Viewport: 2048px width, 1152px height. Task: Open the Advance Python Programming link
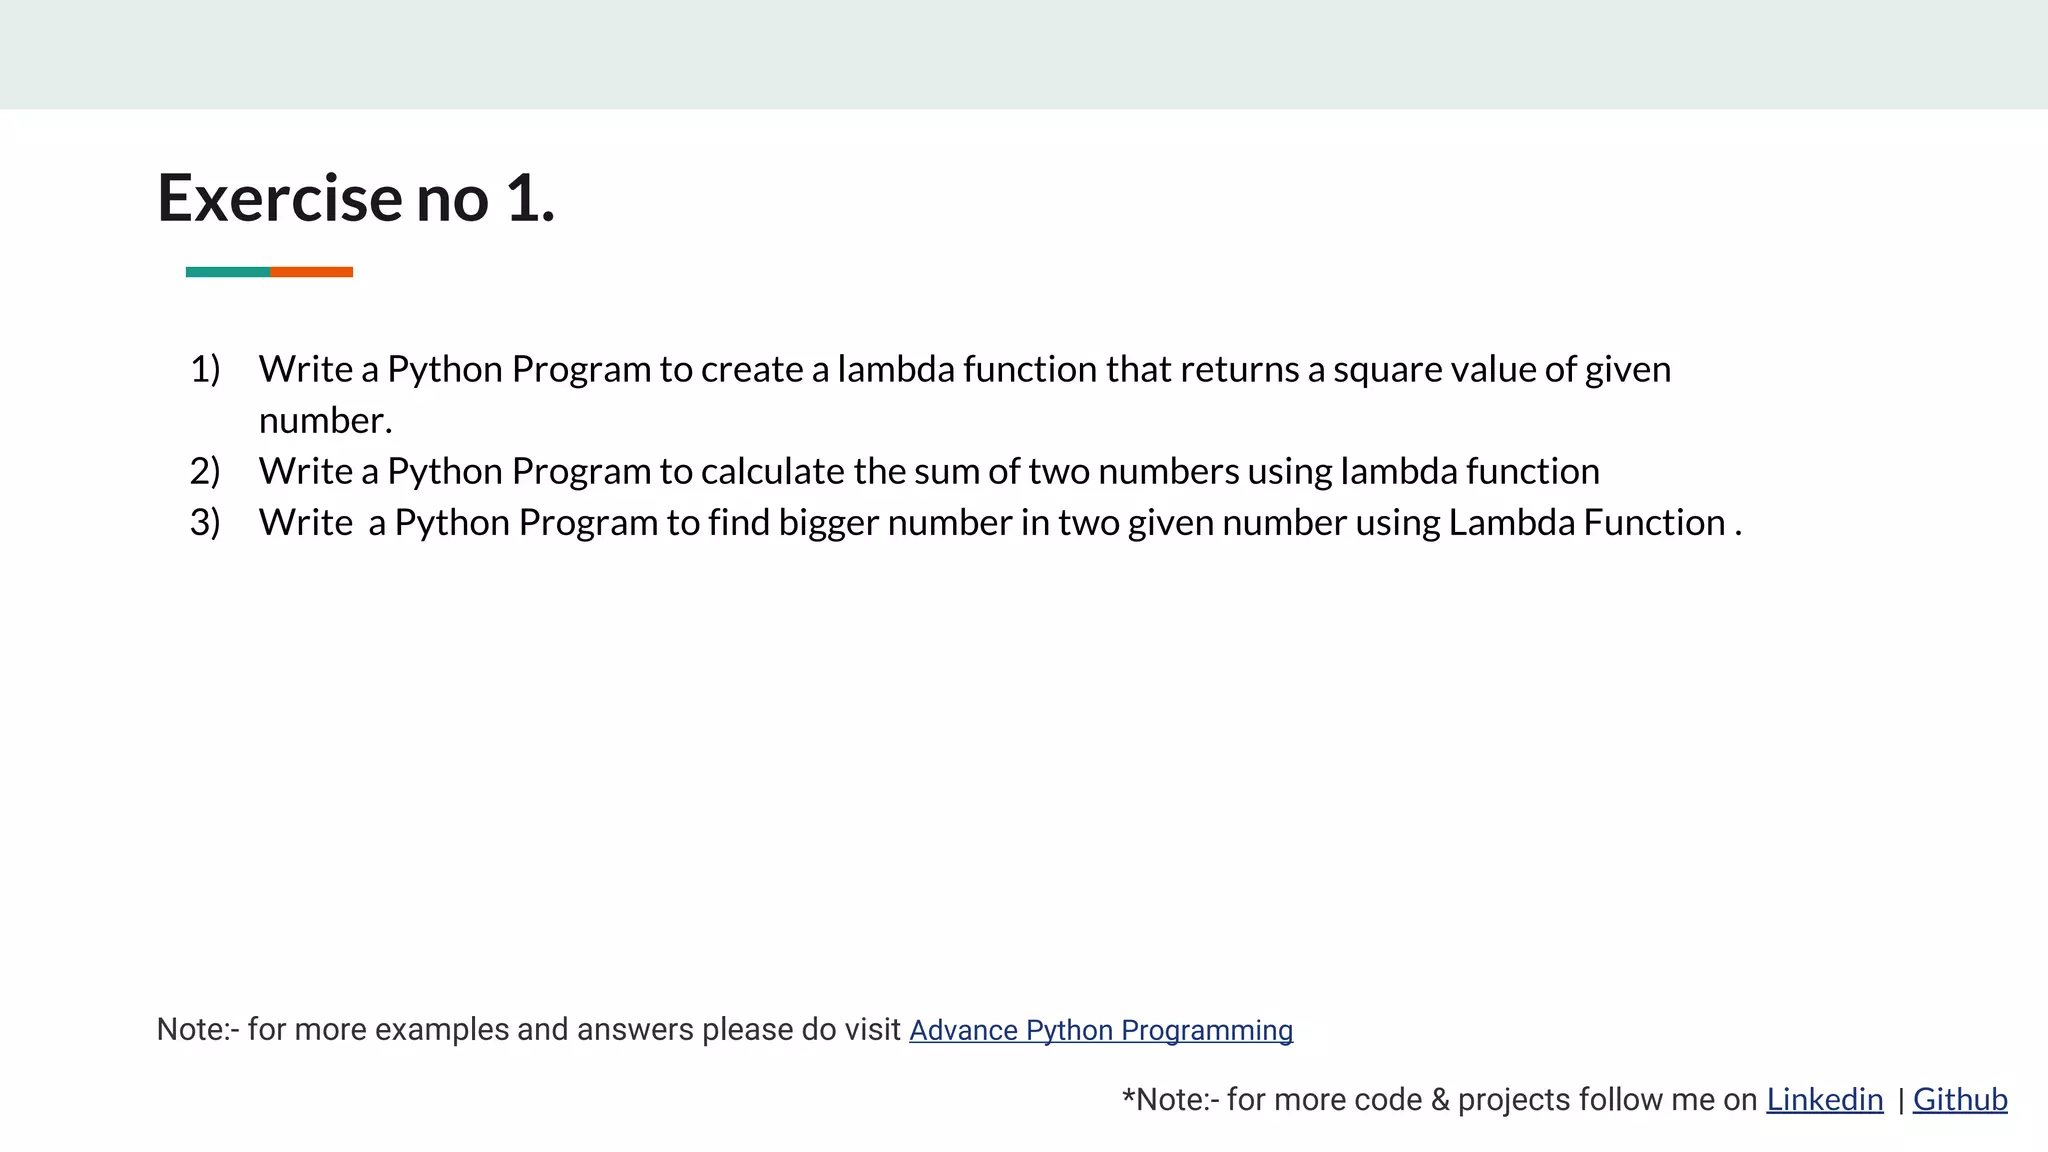[x=1100, y=1030]
